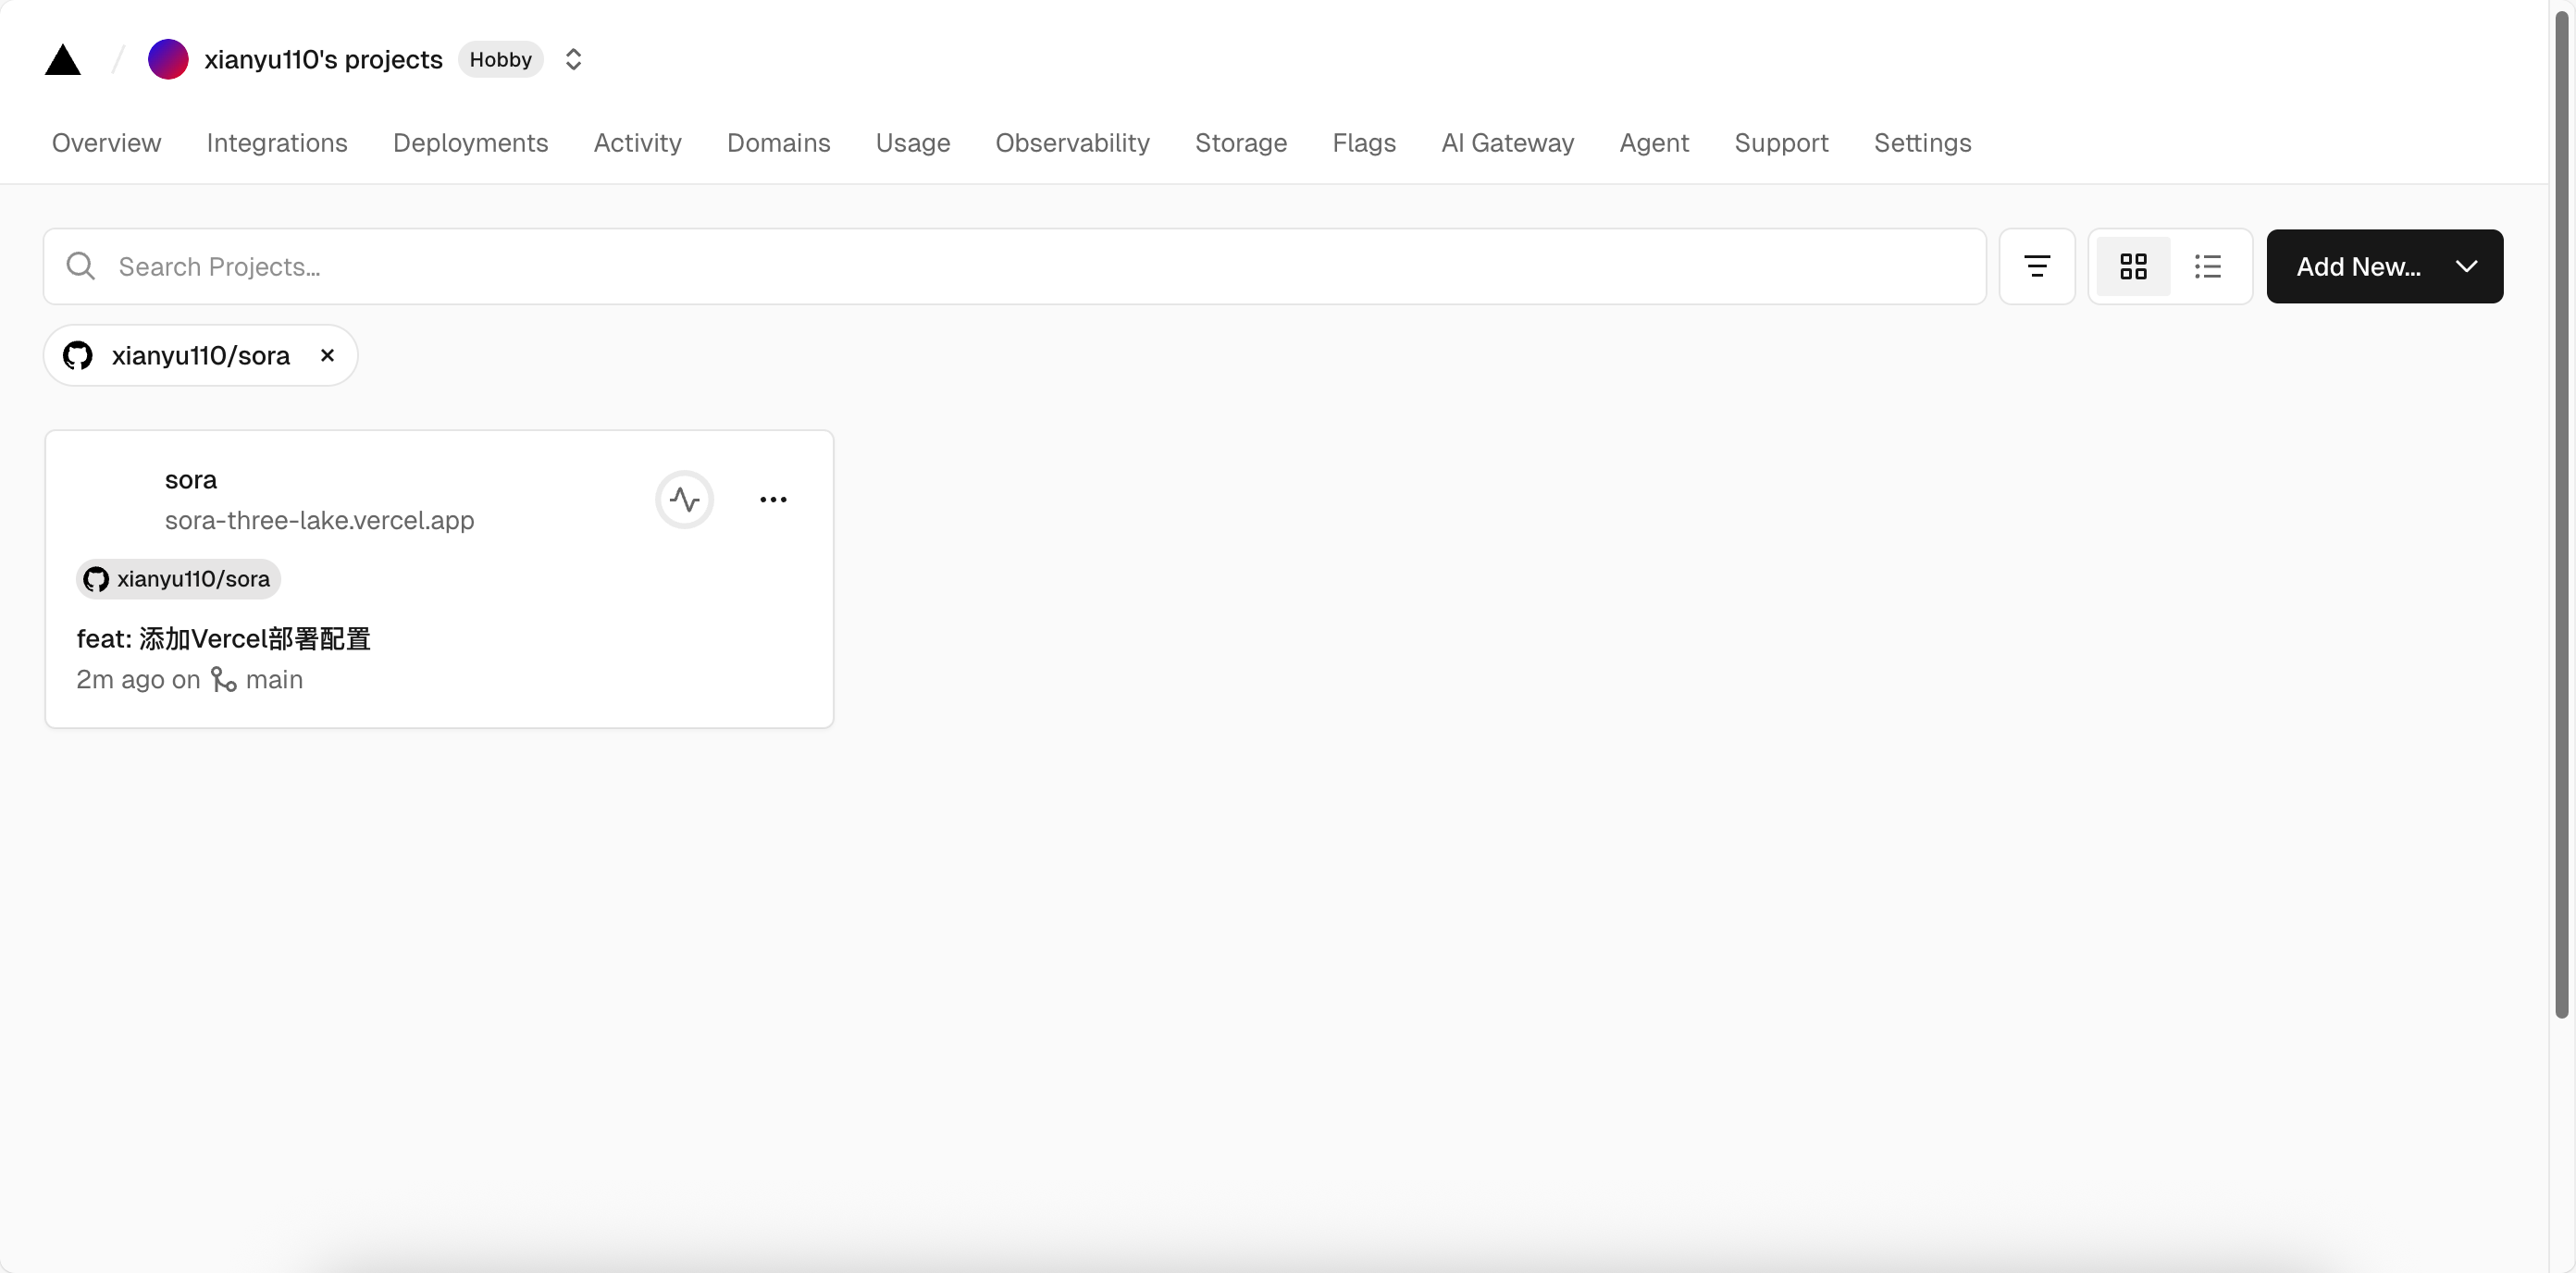2576x1273 pixels.
Task: Click xianyu110/sora repo badge on card
Action: tap(178, 579)
